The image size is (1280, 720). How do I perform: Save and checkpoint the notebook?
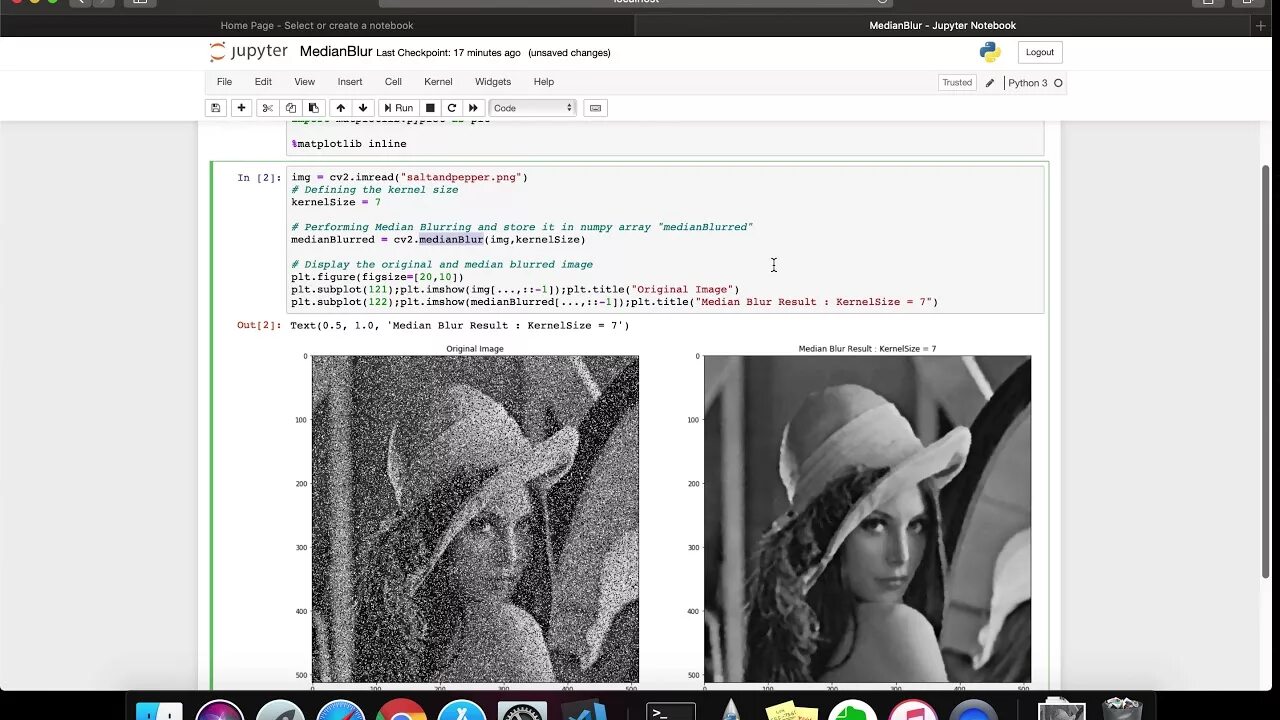pos(215,108)
